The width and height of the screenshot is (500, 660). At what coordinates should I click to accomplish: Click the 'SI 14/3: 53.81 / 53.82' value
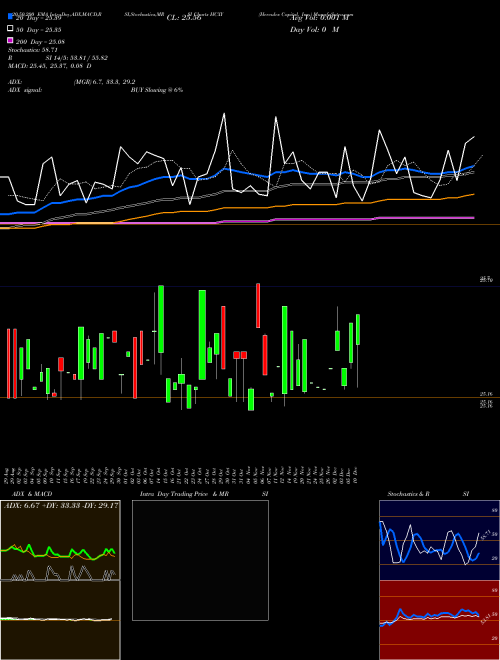(x=77, y=58)
